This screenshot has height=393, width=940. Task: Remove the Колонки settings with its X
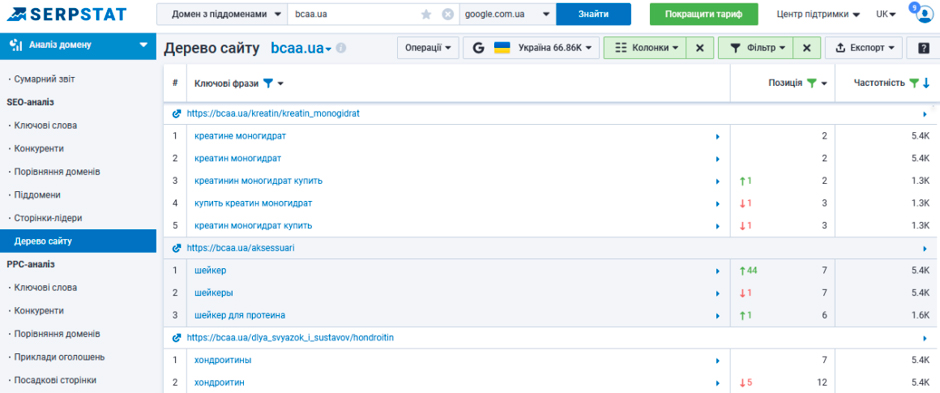pos(700,48)
